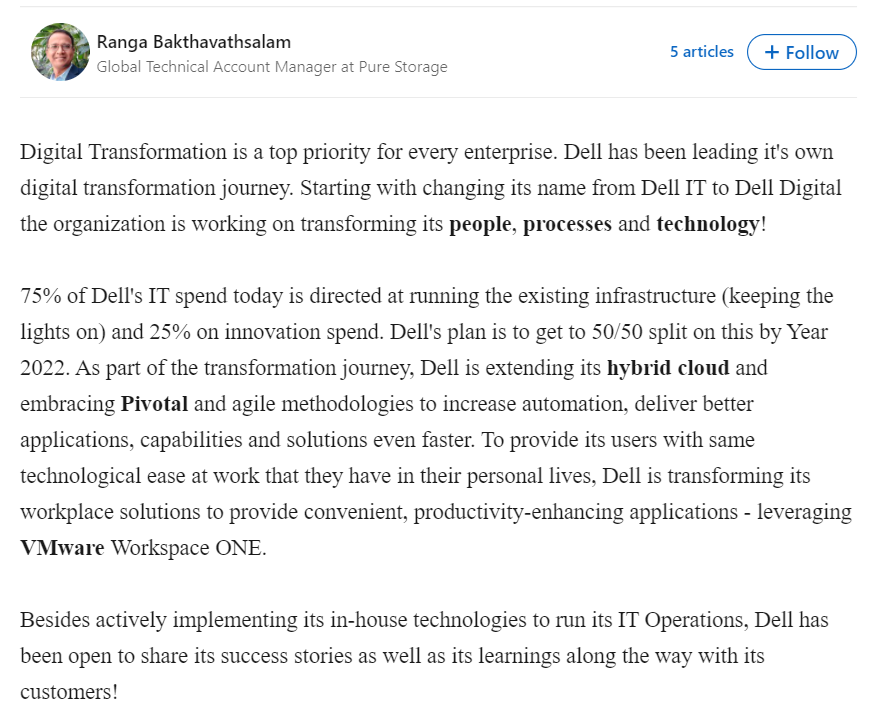Click the bold word Pivotal

[154, 404]
